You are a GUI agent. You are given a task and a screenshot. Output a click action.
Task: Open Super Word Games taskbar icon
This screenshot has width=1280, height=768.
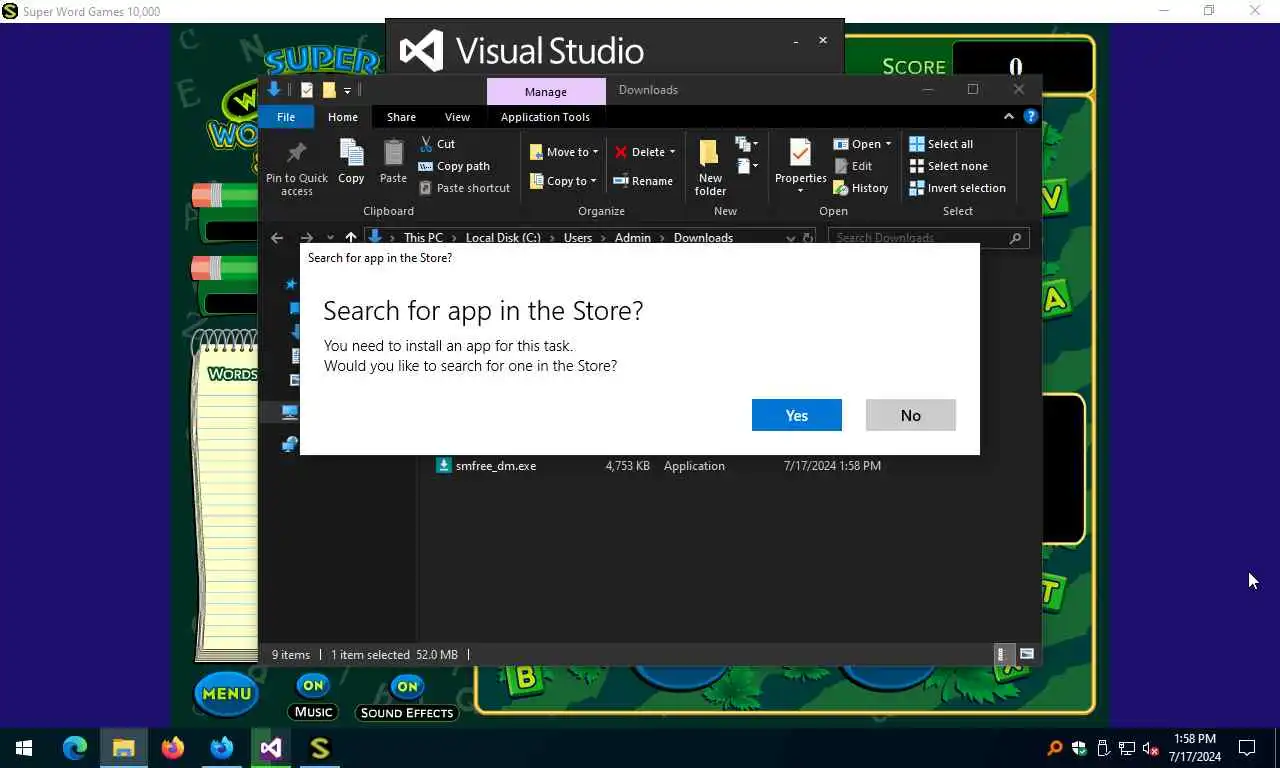pyautogui.click(x=320, y=748)
